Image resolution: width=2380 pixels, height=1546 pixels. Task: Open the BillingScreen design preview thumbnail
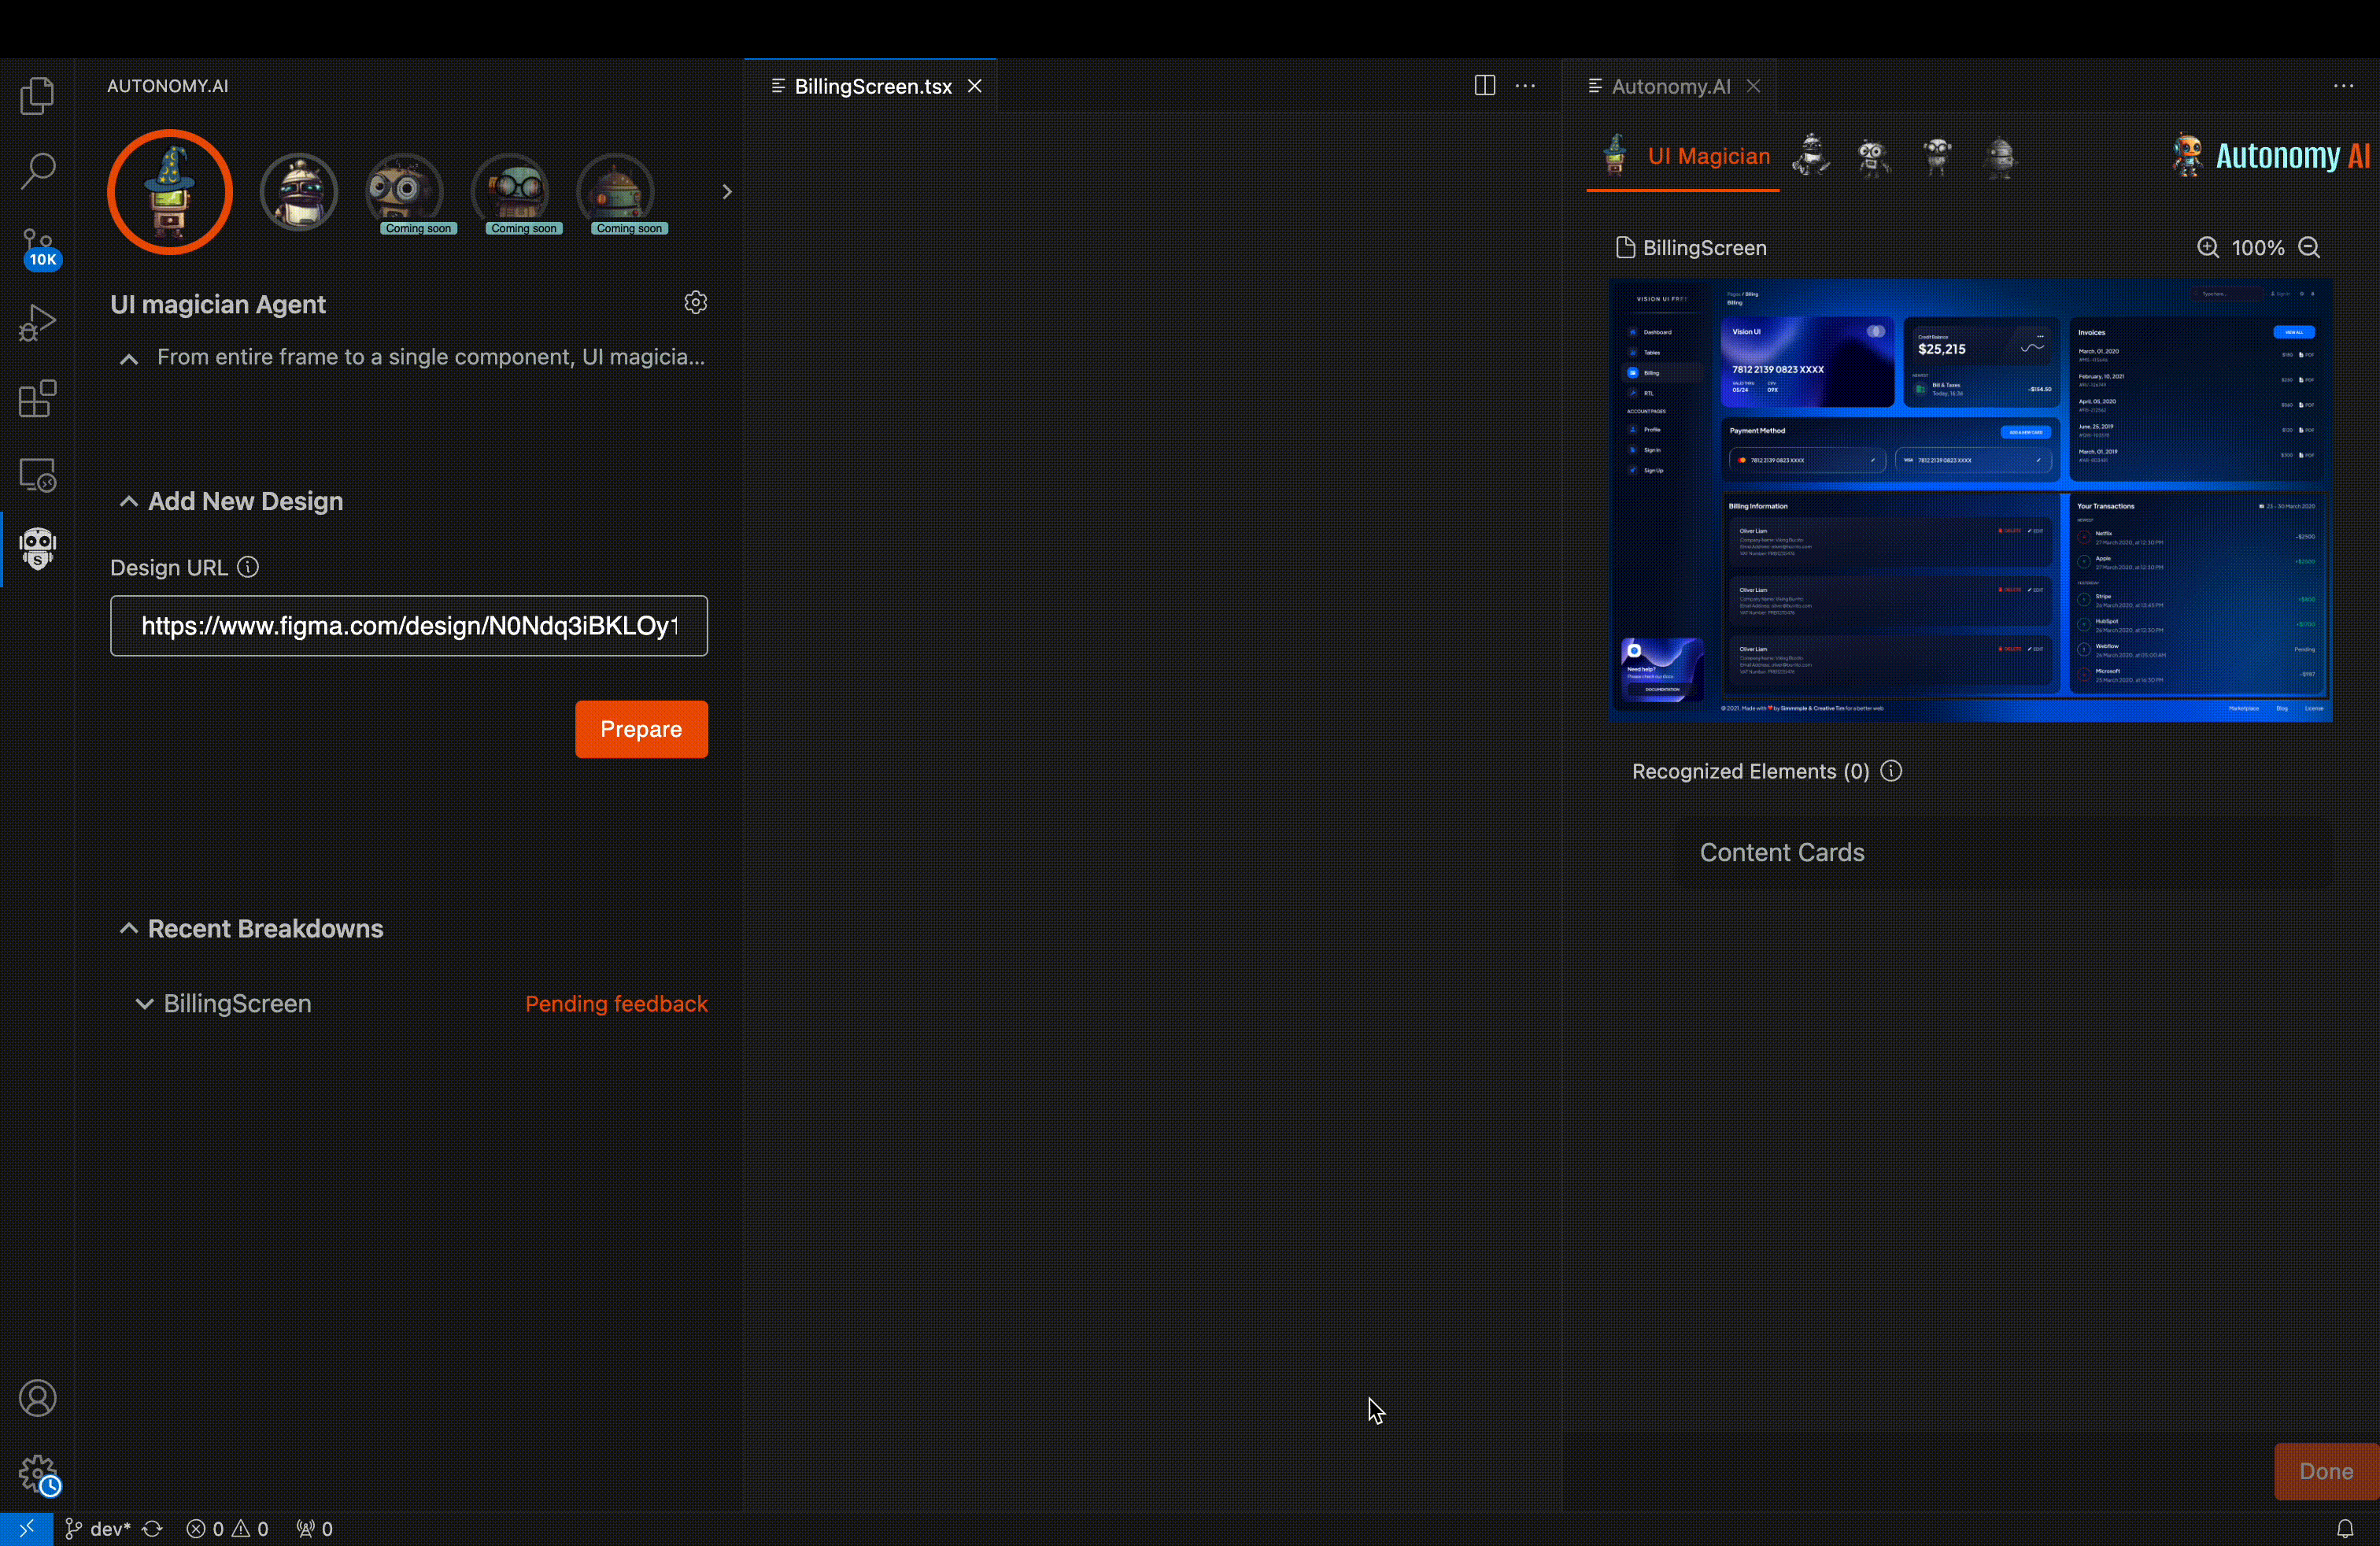coord(1970,500)
